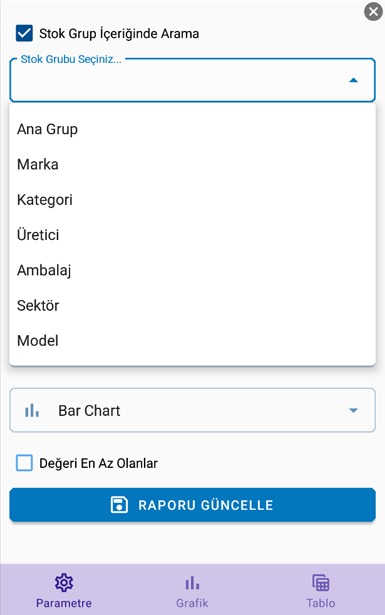Pick the Model option
Image resolution: width=385 pixels, height=615 pixels.
point(192,341)
